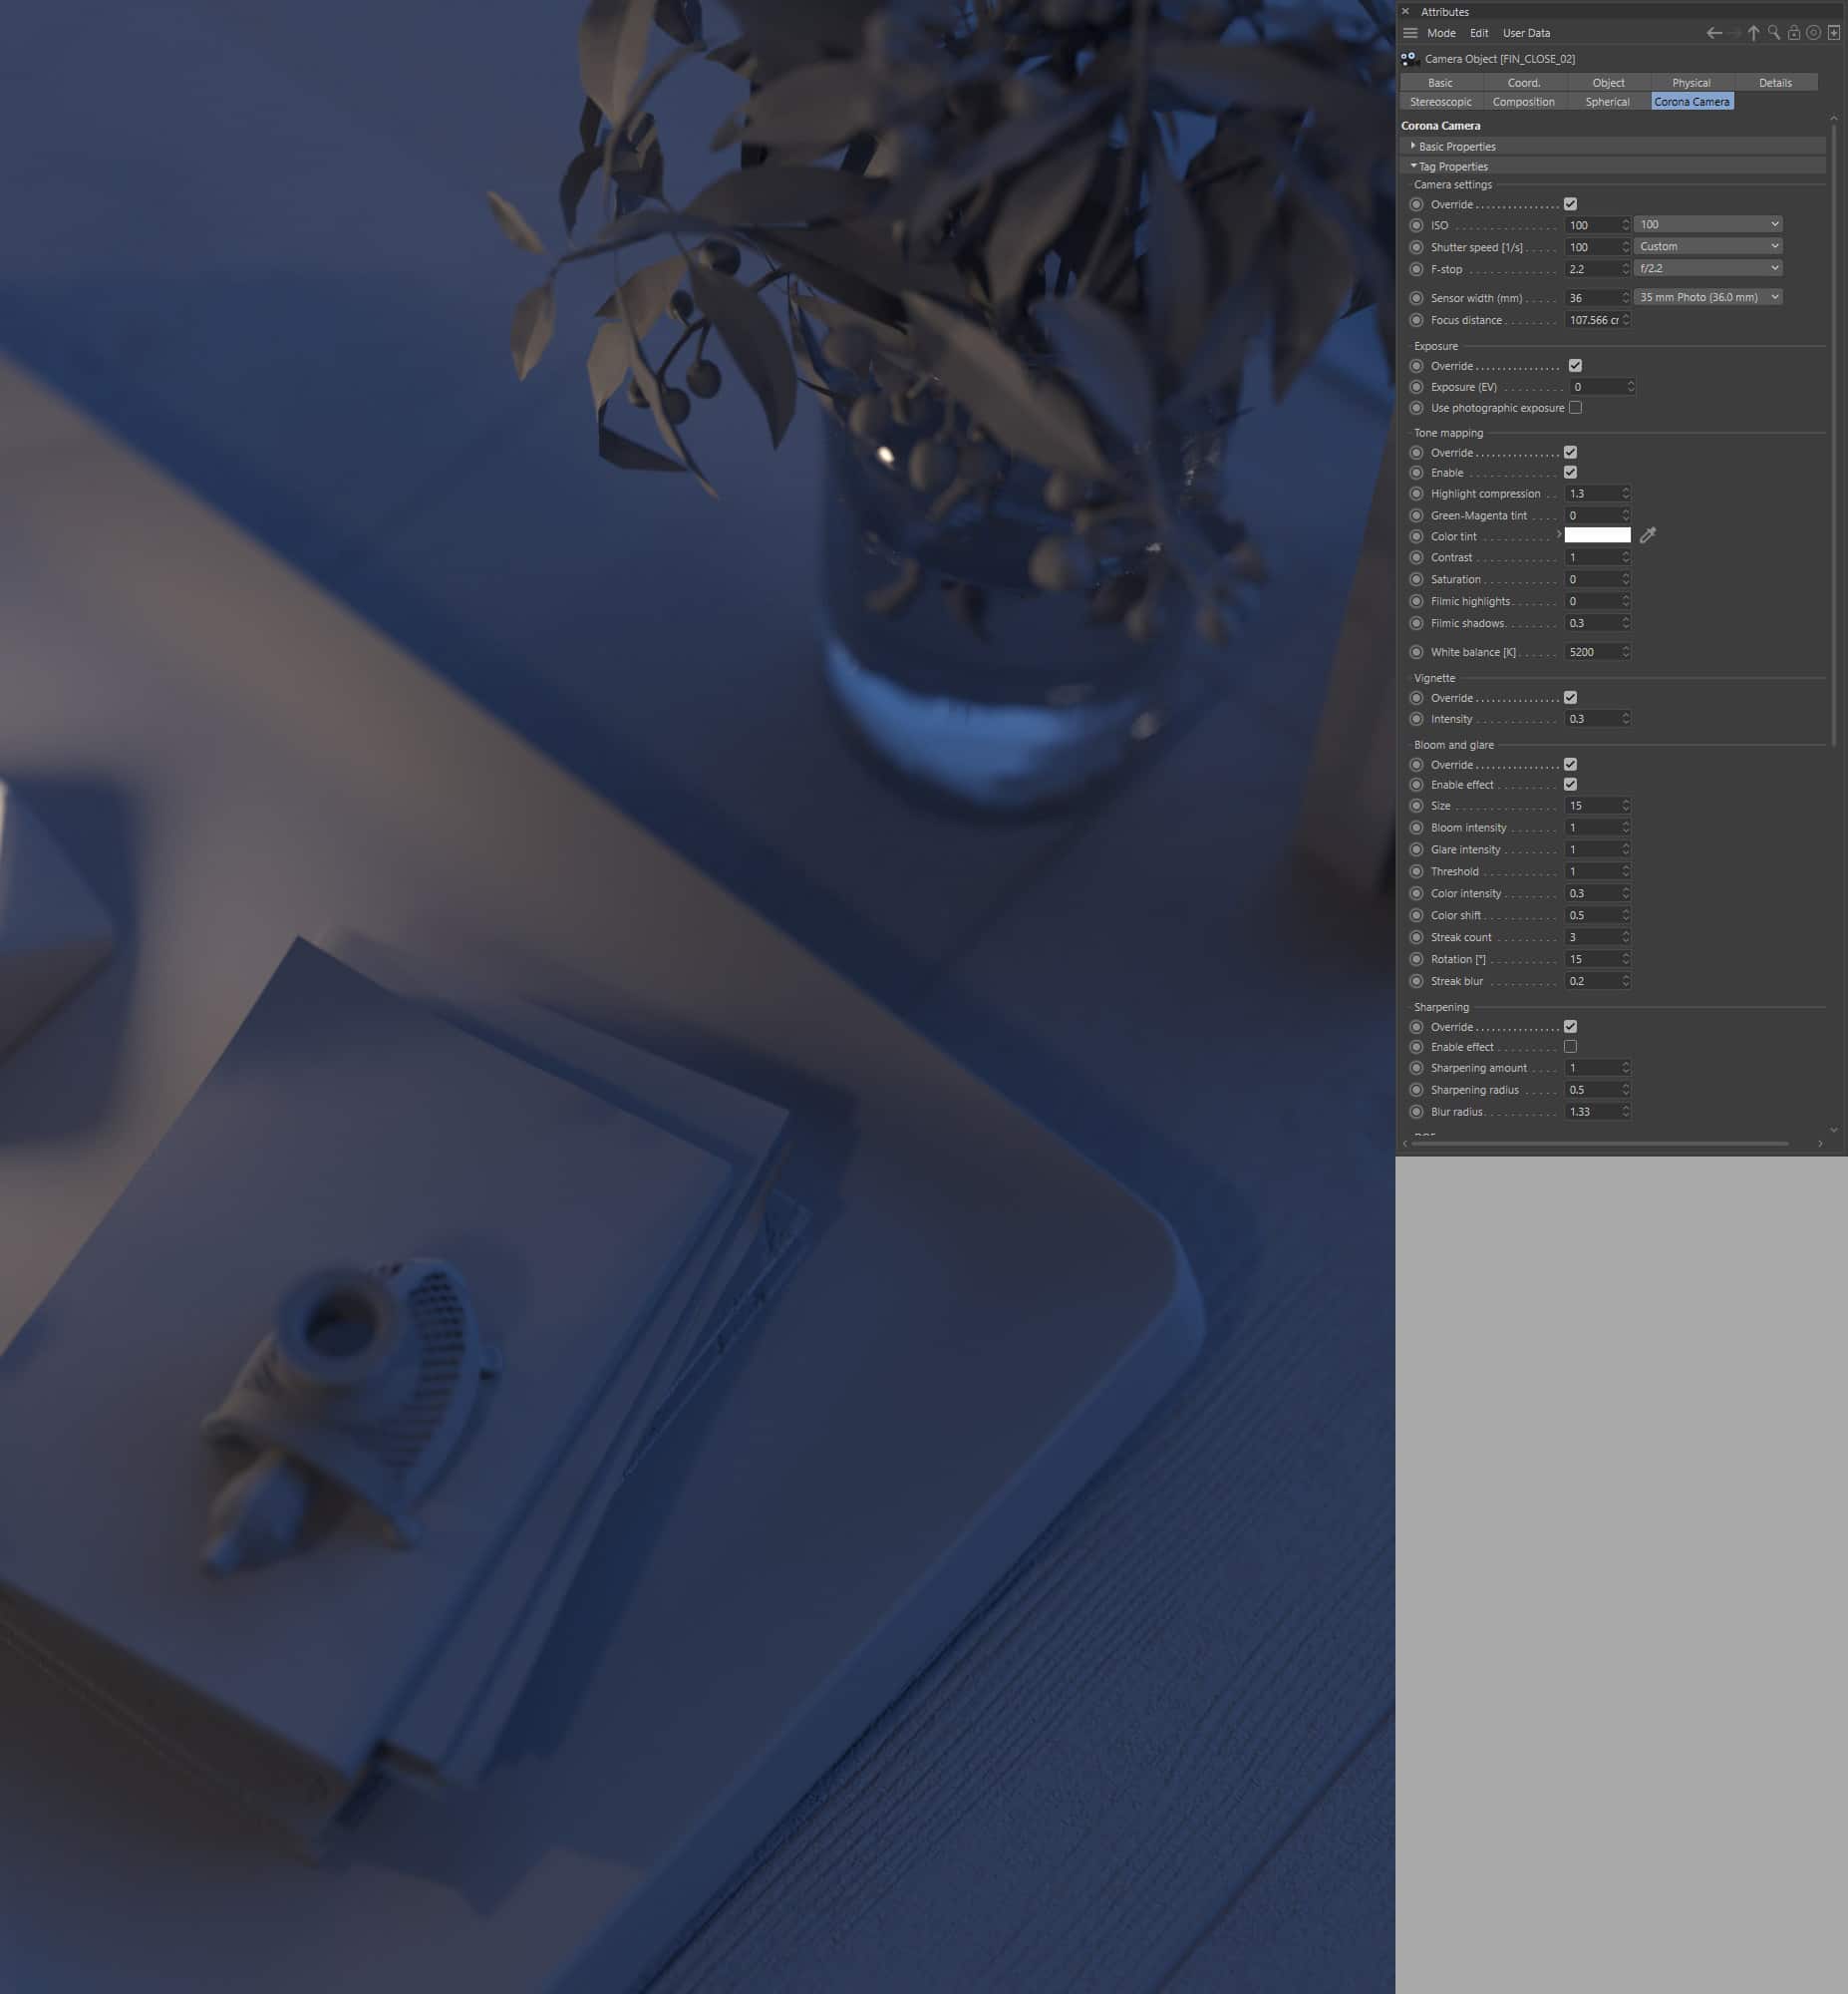
Task: Click the keyframe dot beside Bloom intensity
Action: [1416, 828]
